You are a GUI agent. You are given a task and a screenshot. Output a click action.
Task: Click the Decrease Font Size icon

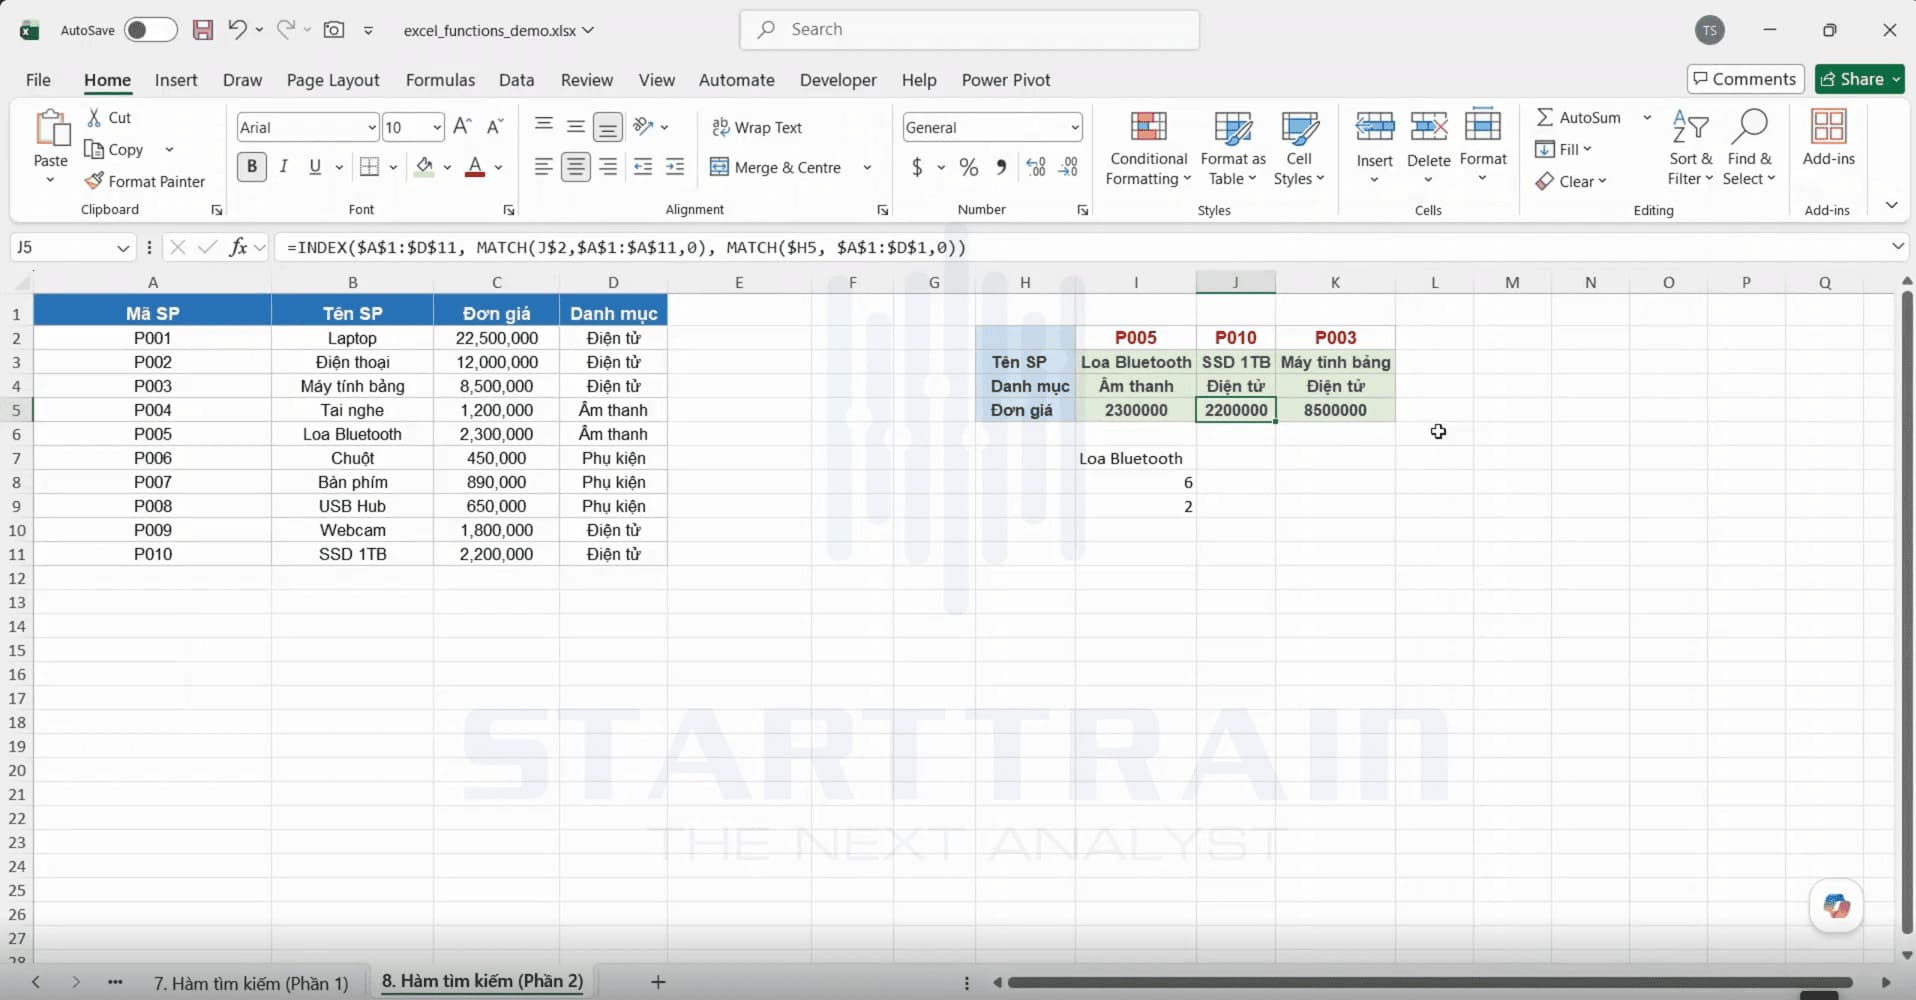click(x=495, y=127)
